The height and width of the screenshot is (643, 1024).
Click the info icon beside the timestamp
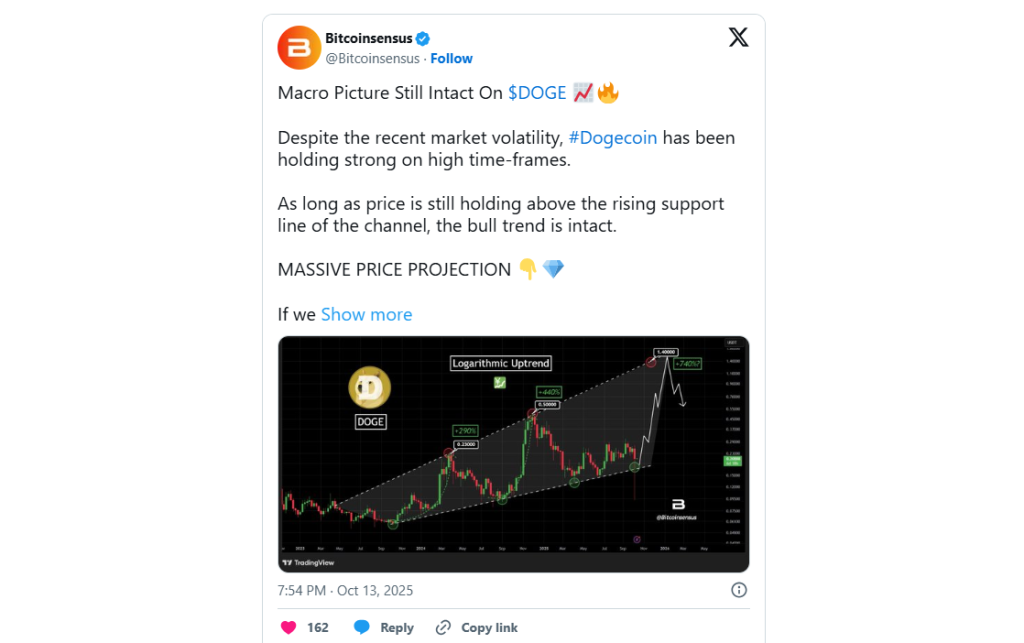pos(739,590)
